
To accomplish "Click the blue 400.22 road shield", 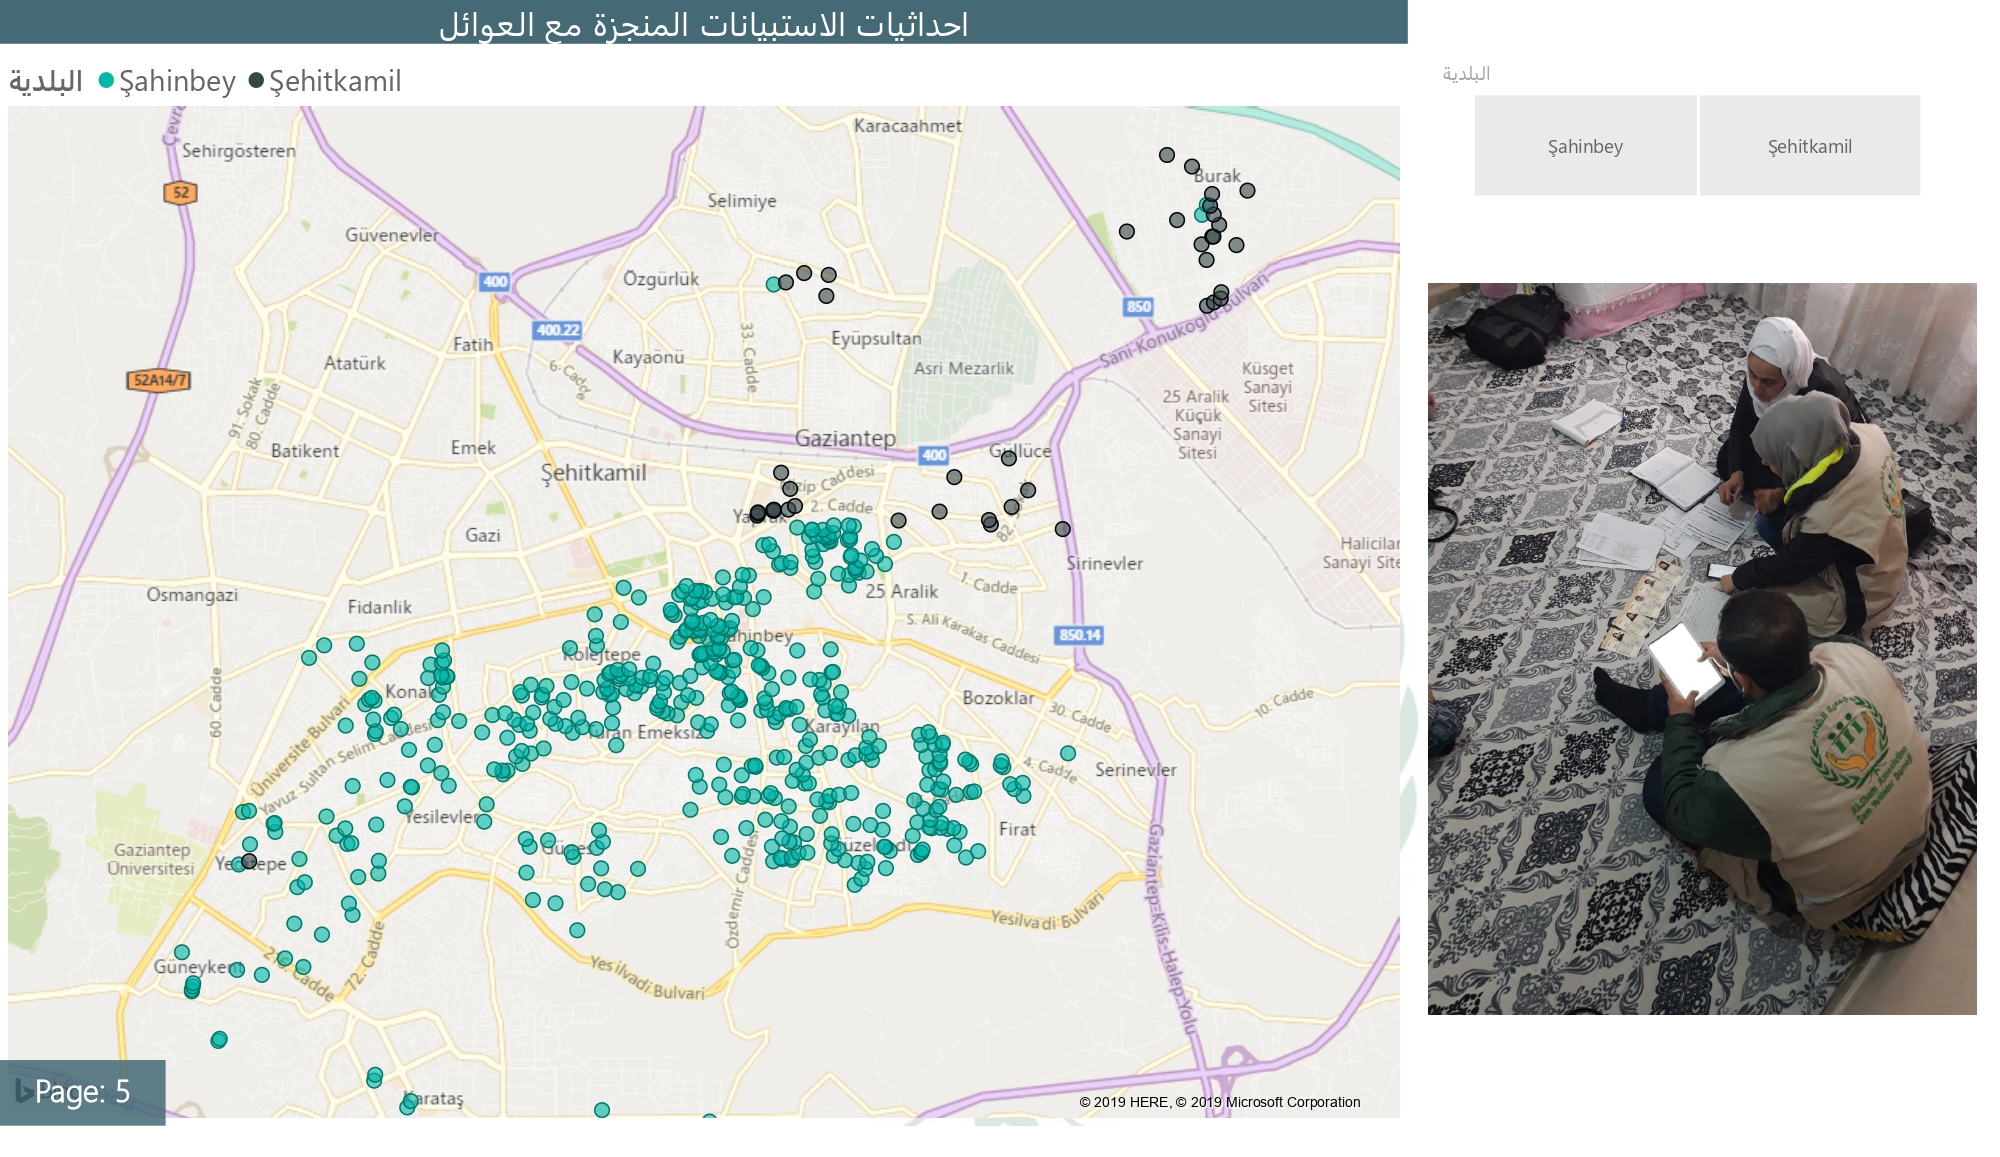I will point(557,330).
